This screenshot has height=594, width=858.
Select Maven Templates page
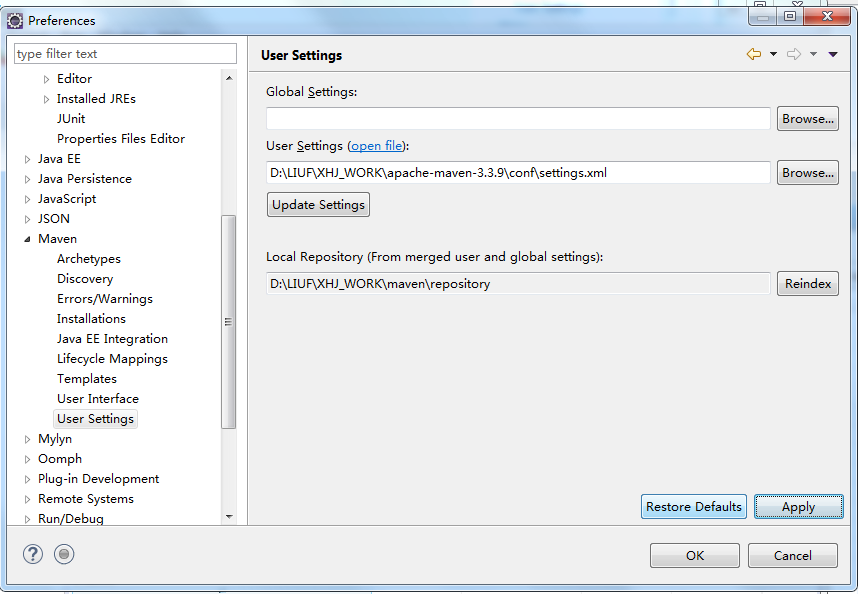coord(87,378)
